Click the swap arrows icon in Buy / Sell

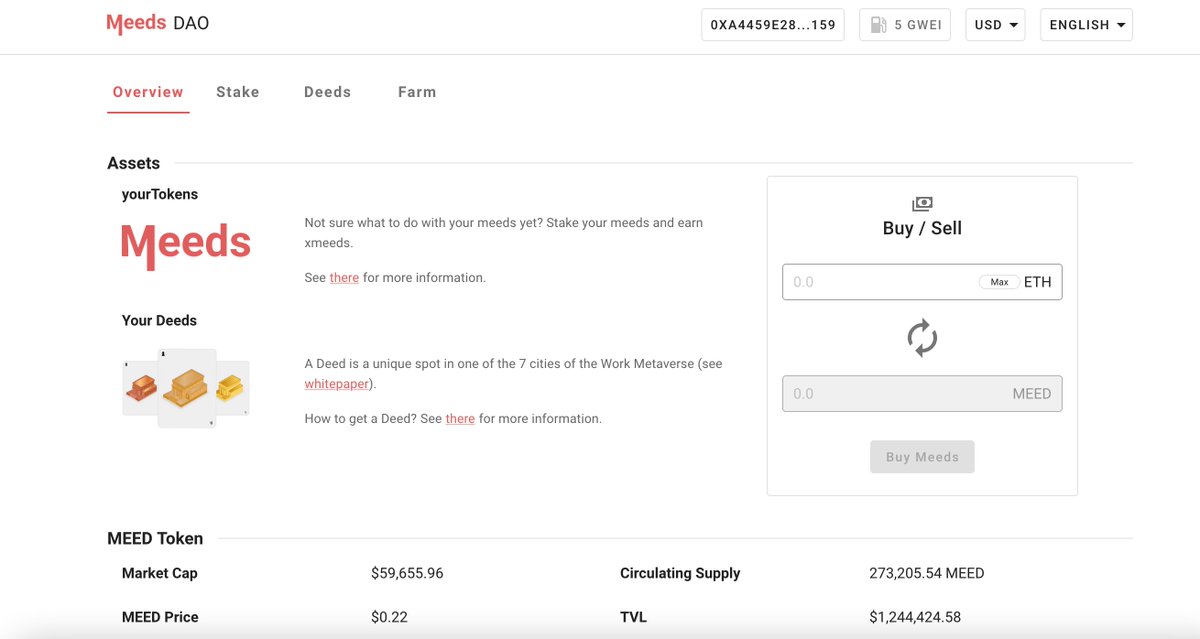(x=922, y=338)
